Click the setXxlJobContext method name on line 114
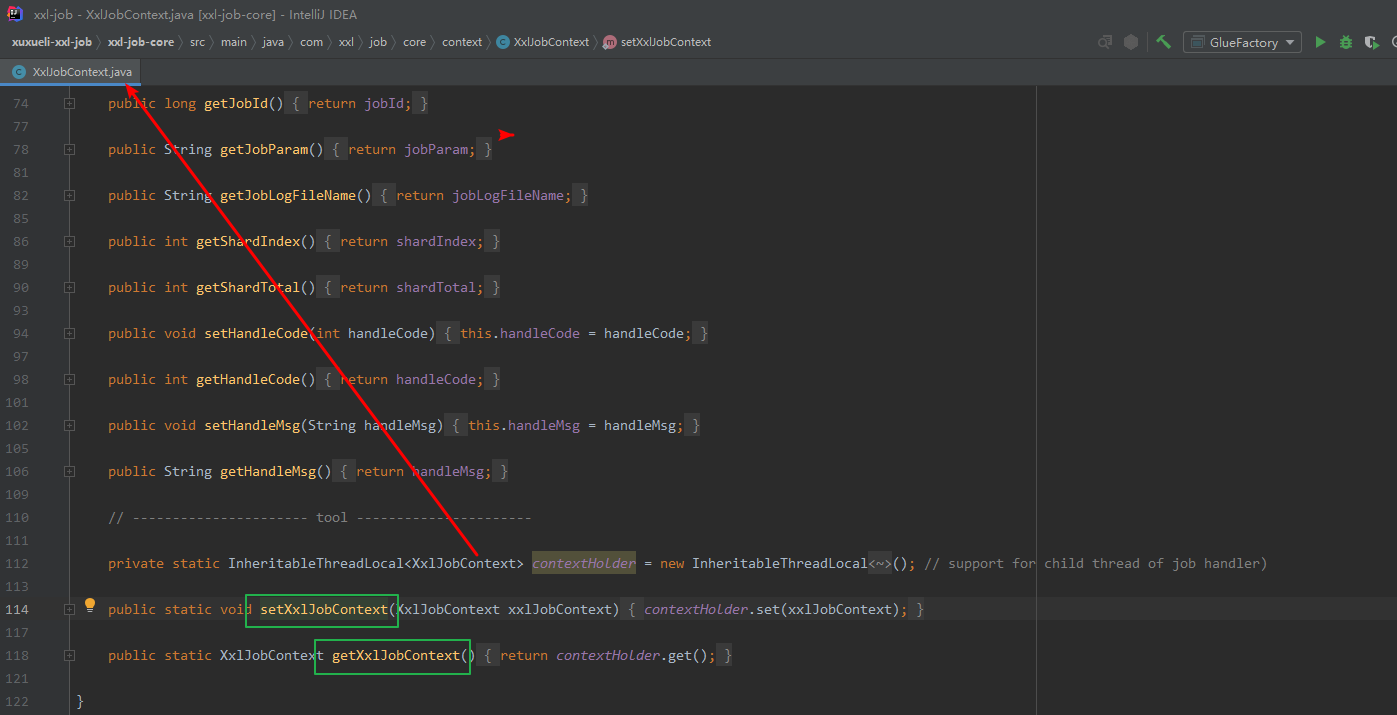The width and height of the screenshot is (1397, 715). pyautogui.click(x=324, y=609)
